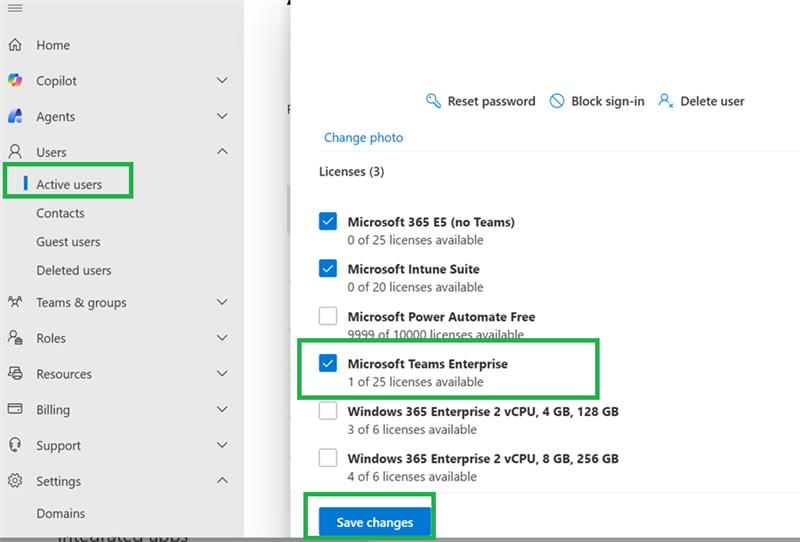Expand the Teams & groups chevron

[x=222, y=302]
